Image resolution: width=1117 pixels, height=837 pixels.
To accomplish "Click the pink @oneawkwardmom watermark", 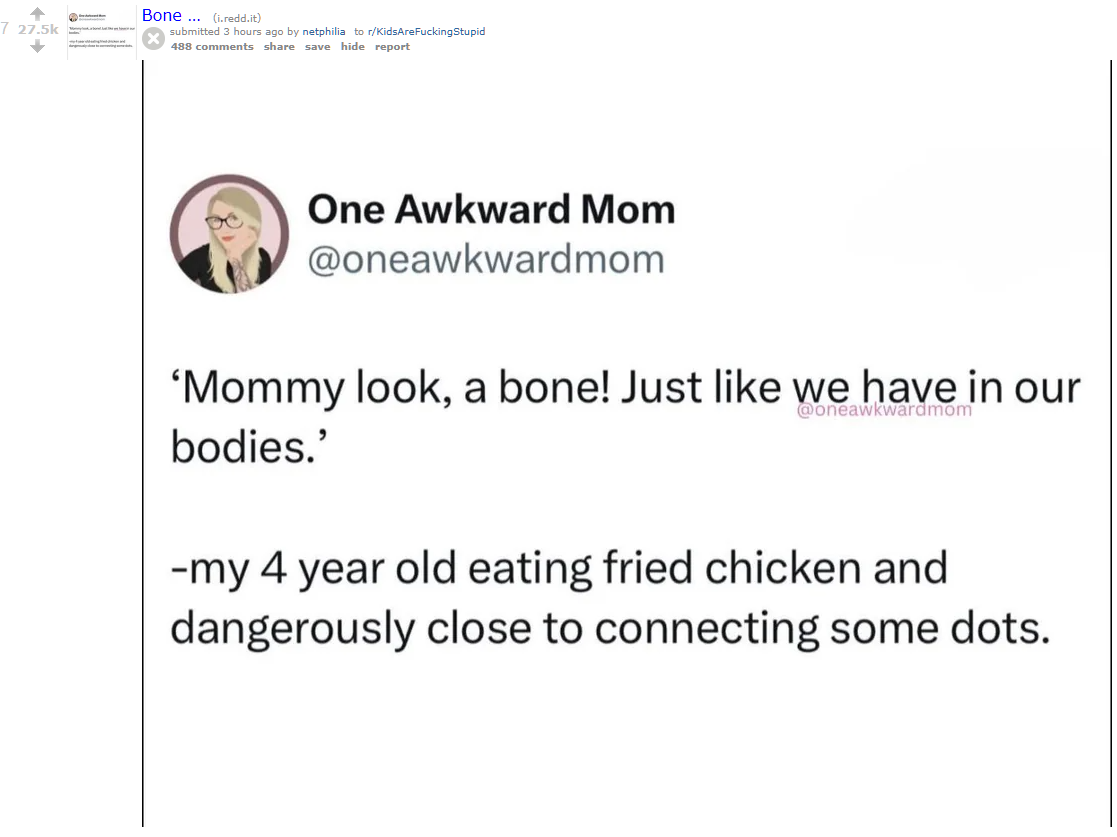I will click(884, 408).
